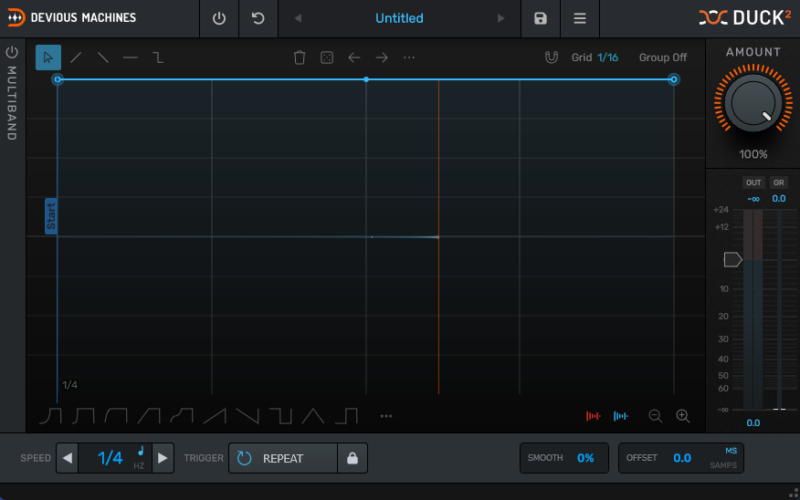Select the step curve drawing tool
Image resolution: width=800 pixels, height=500 pixels.
(x=158, y=57)
